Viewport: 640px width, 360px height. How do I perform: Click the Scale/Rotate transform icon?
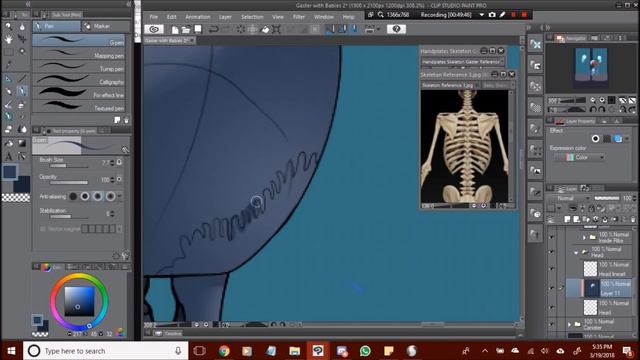tap(276, 29)
